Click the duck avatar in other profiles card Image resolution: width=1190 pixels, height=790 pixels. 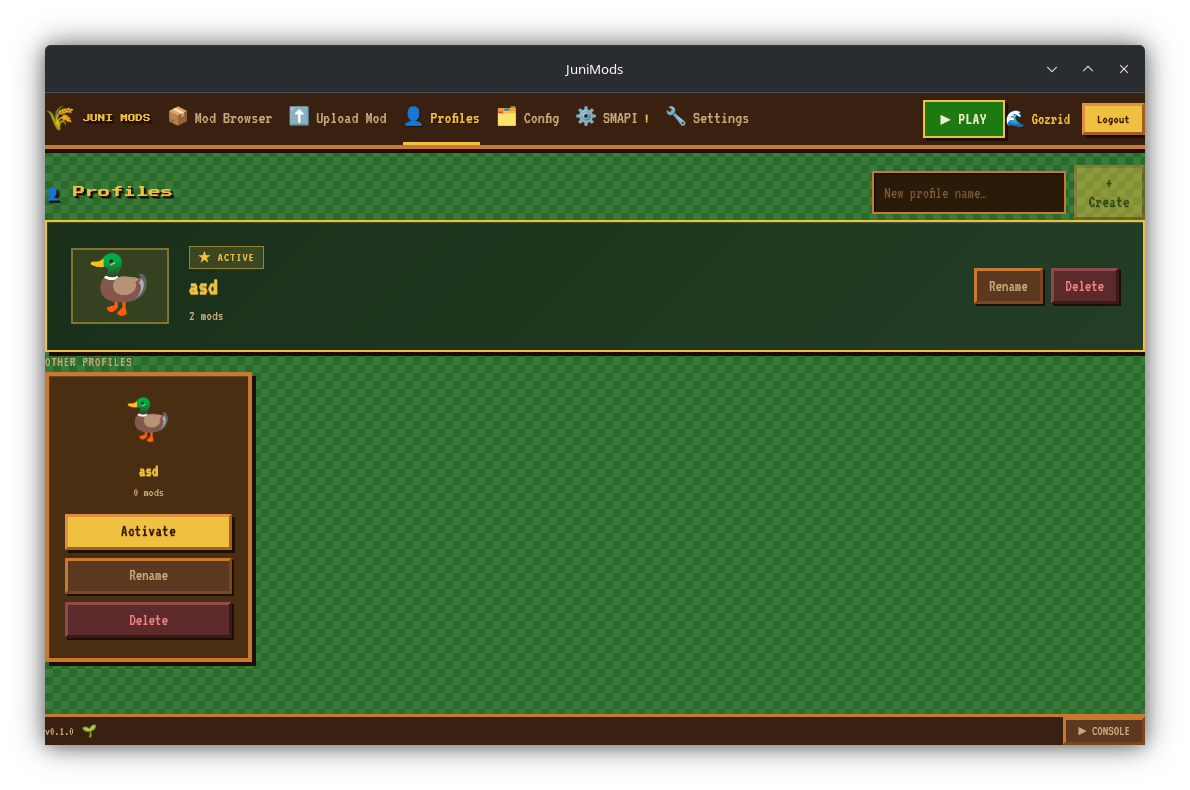pyautogui.click(x=148, y=418)
